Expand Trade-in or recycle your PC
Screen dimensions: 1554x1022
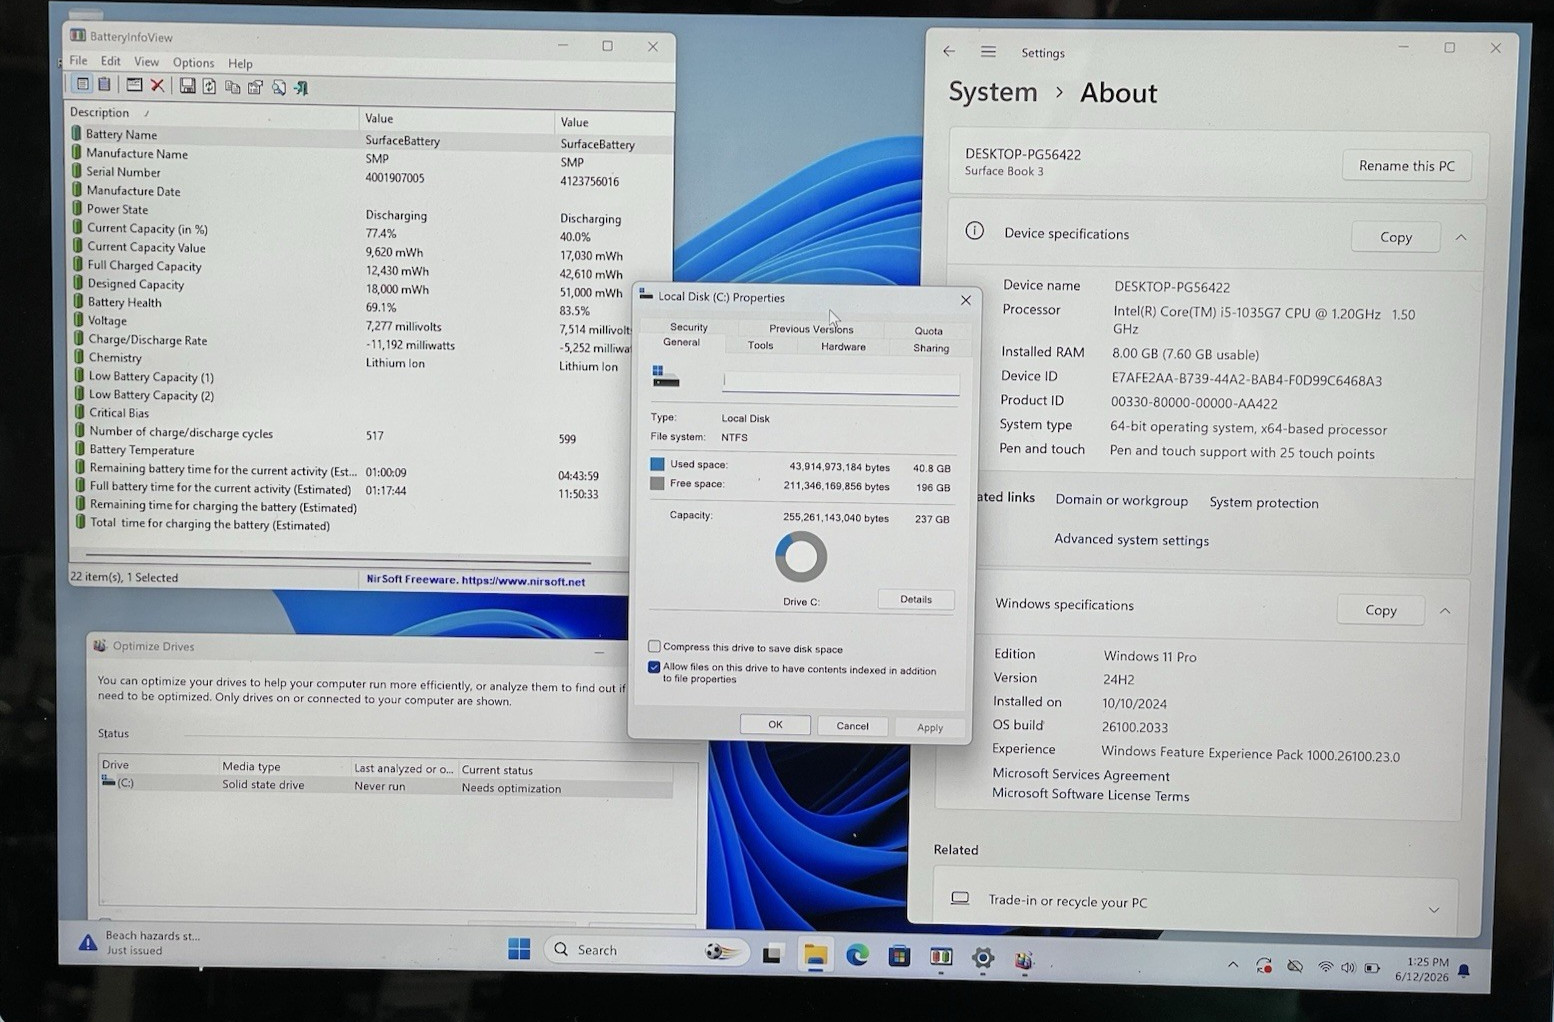(1434, 910)
